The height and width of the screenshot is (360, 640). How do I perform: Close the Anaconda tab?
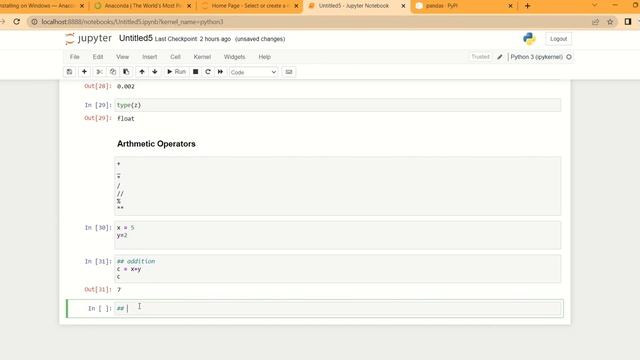pyautogui.click(x=189, y=6)
